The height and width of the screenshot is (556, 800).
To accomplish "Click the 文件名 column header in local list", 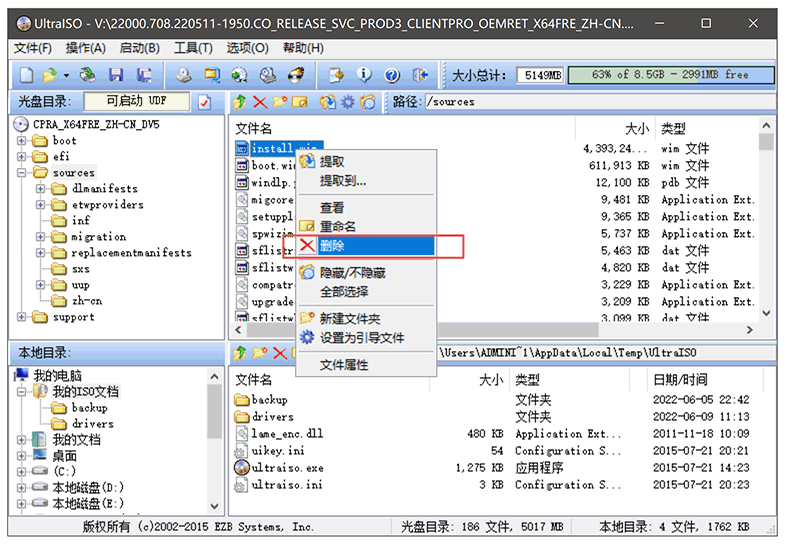I will 330,380.
